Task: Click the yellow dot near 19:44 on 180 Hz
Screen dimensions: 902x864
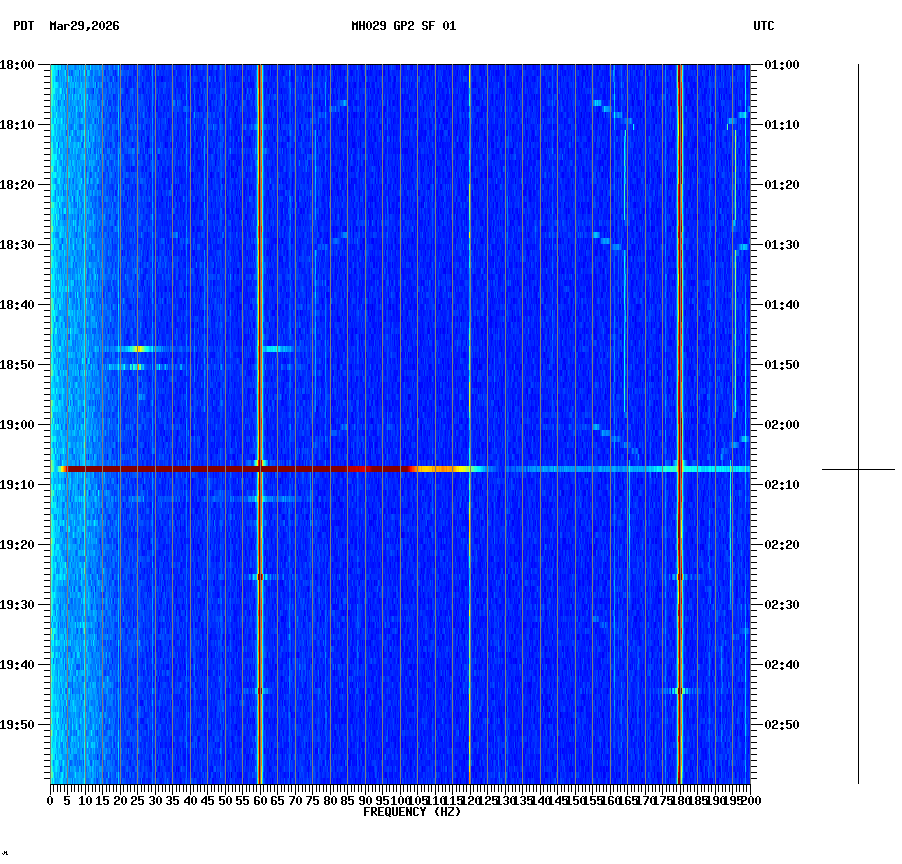Action: [682, 691]
